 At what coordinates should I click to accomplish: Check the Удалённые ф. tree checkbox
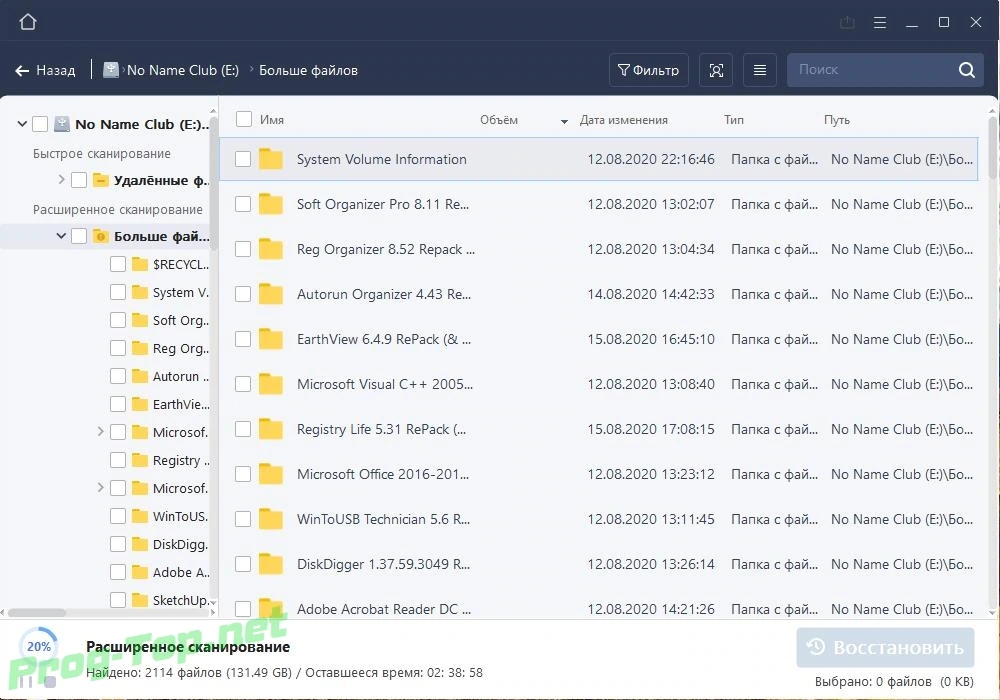[x=79, y=180]
